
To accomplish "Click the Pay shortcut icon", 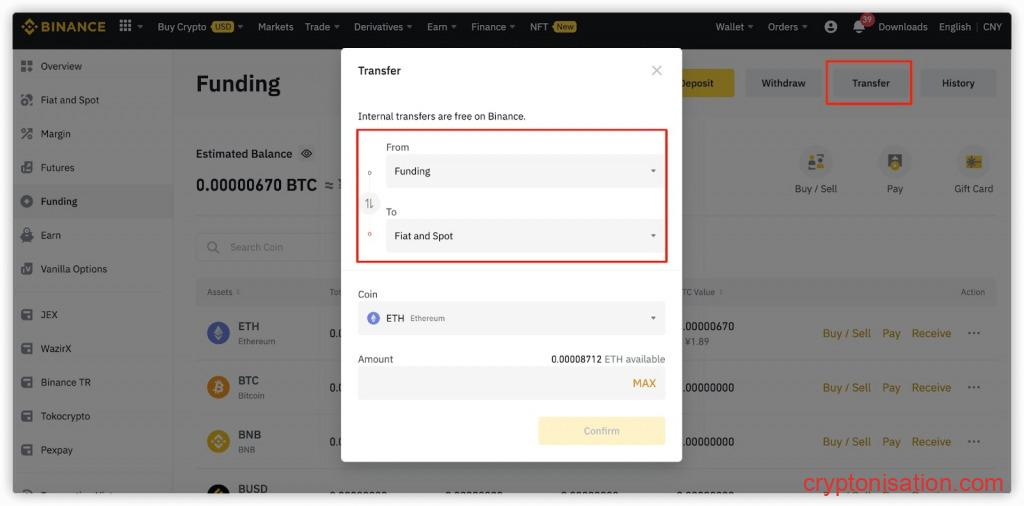I will pyautogui.click(x=894, y=163).
